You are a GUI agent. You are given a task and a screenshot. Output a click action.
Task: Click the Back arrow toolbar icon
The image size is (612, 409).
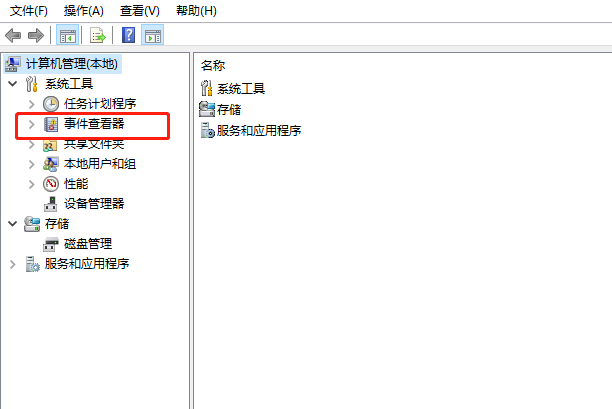13,36
